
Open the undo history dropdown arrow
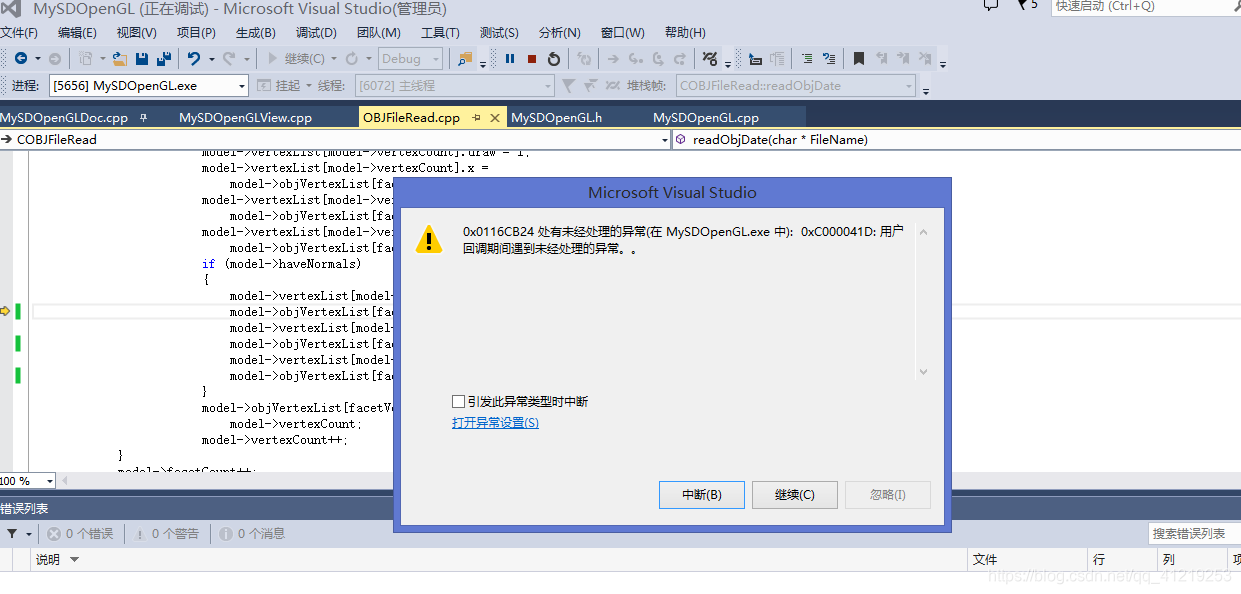(x=211, y=59)
